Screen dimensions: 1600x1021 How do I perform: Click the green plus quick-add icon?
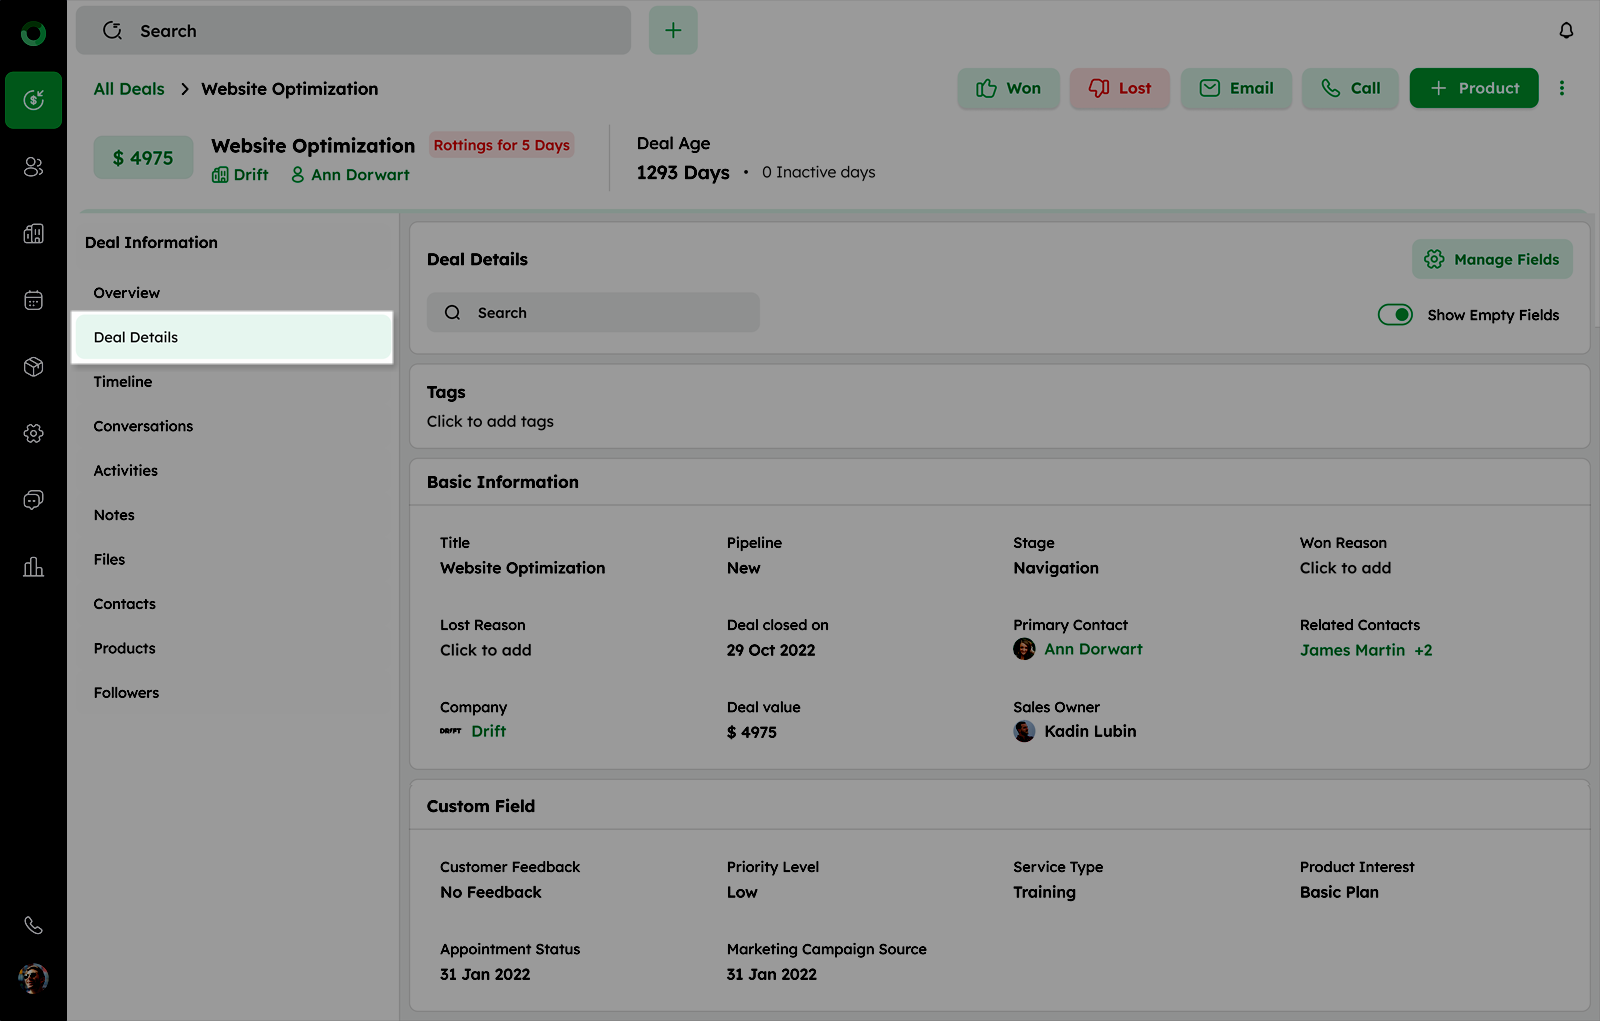[673, 31]
